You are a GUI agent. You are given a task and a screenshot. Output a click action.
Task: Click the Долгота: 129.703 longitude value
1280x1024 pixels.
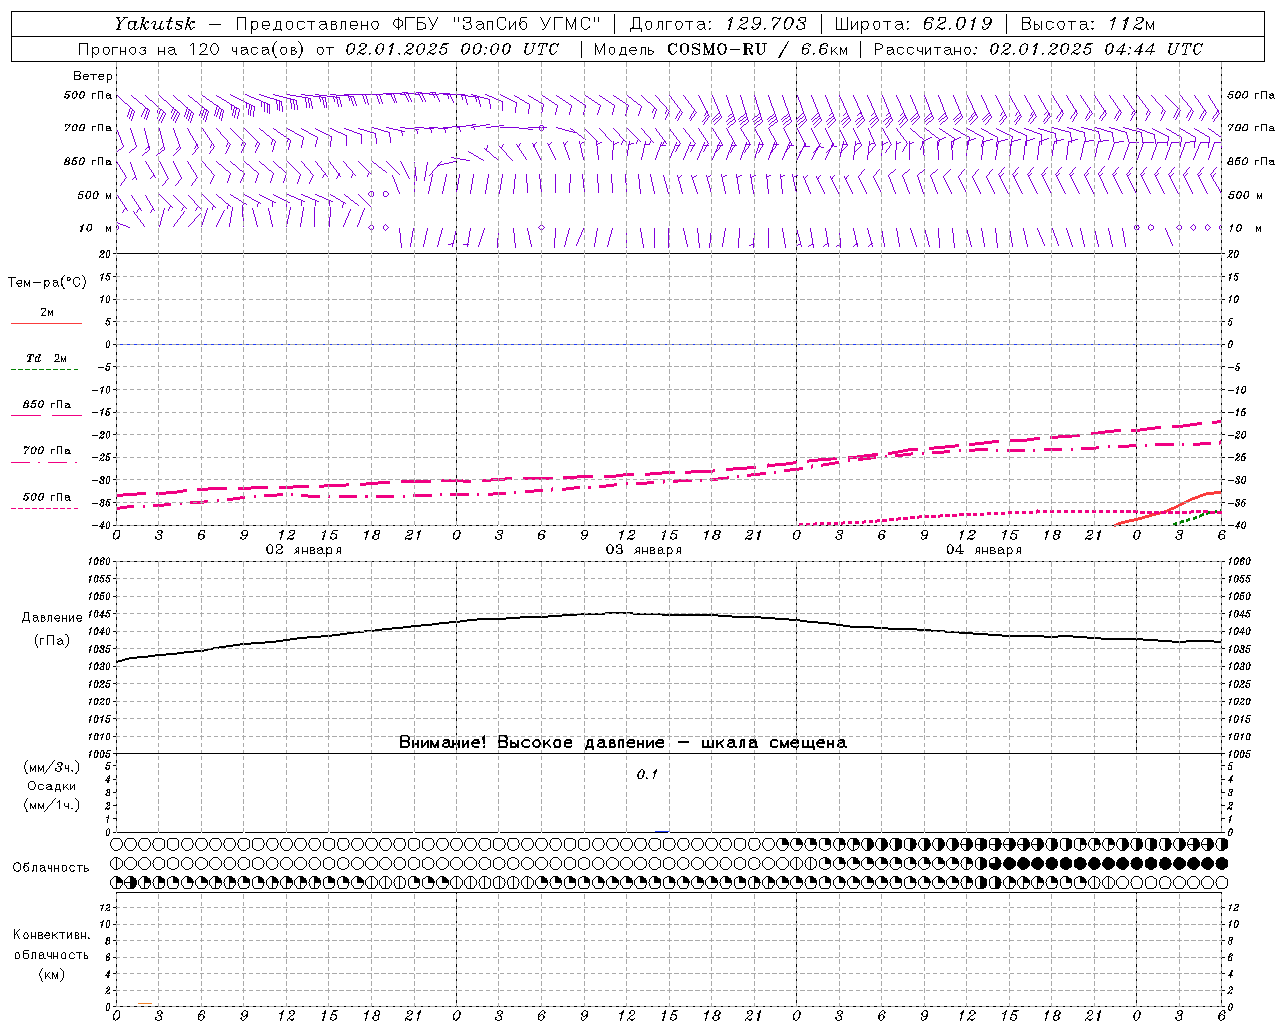click(718, 24)
